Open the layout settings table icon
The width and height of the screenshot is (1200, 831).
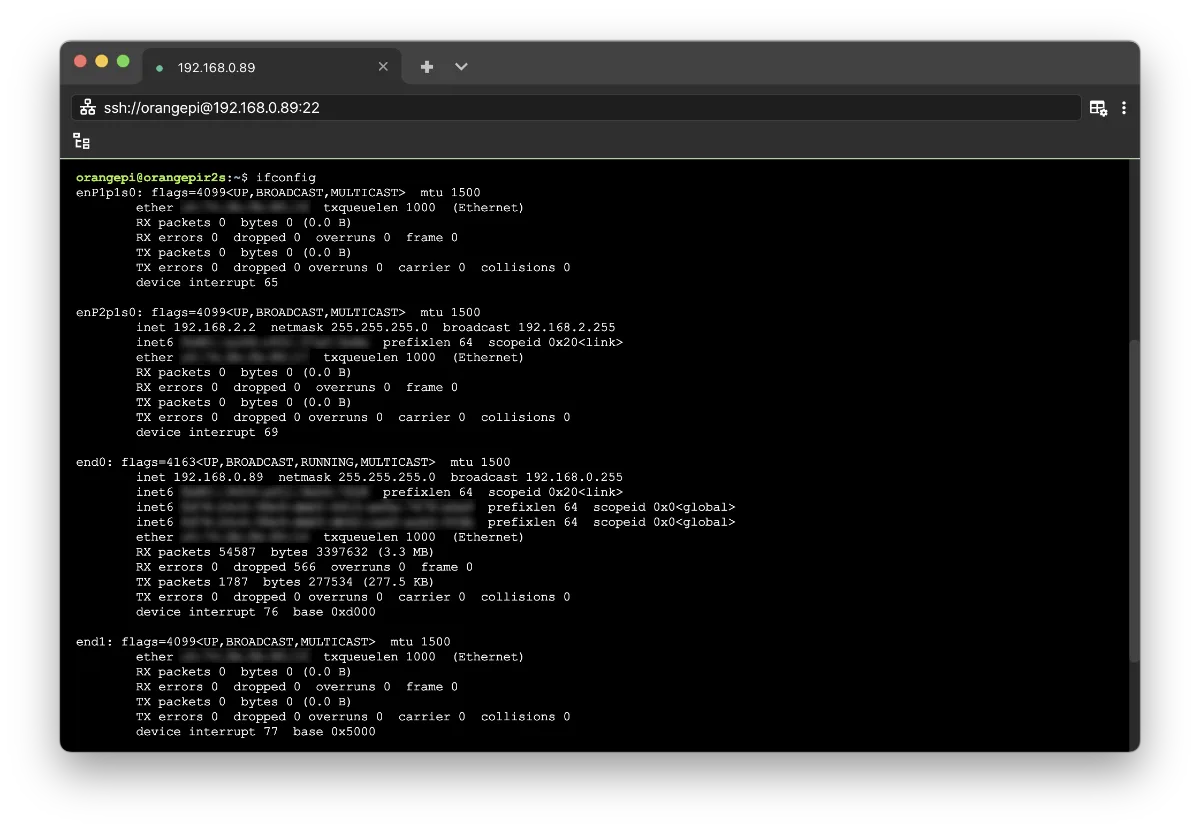tap(1098, 107)
